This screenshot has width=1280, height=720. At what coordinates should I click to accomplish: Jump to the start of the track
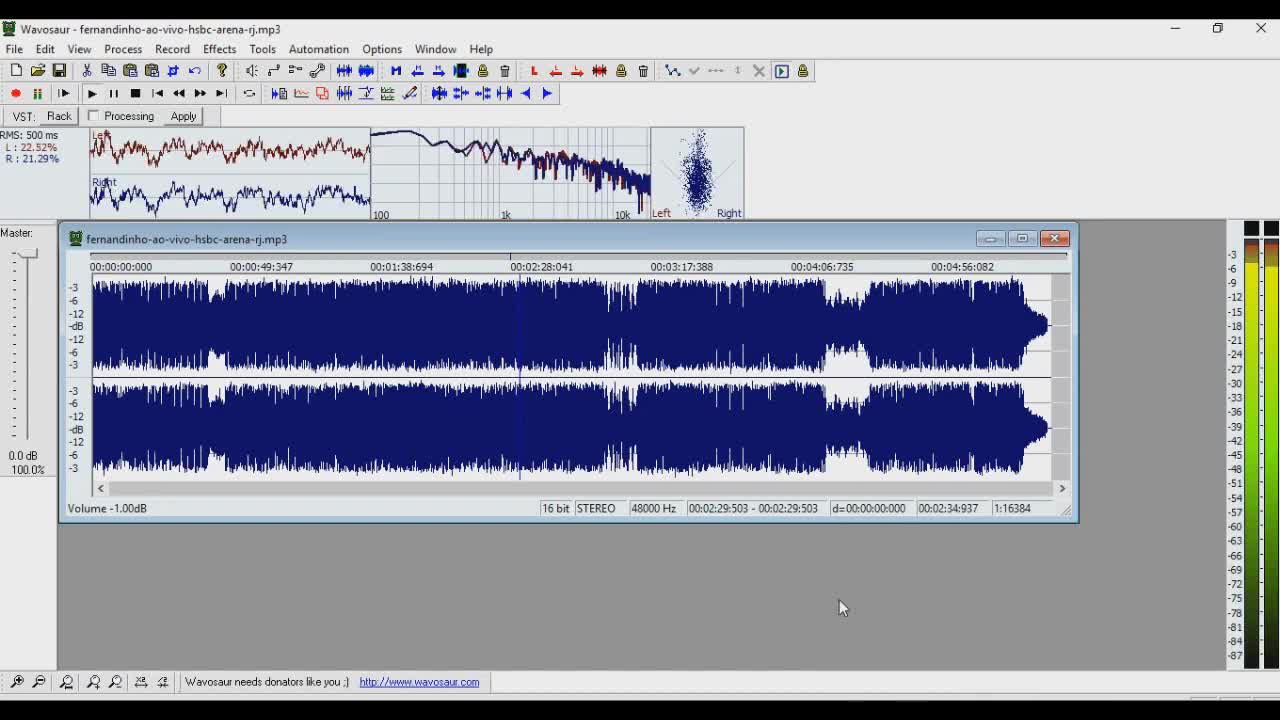tap(157, 94)
